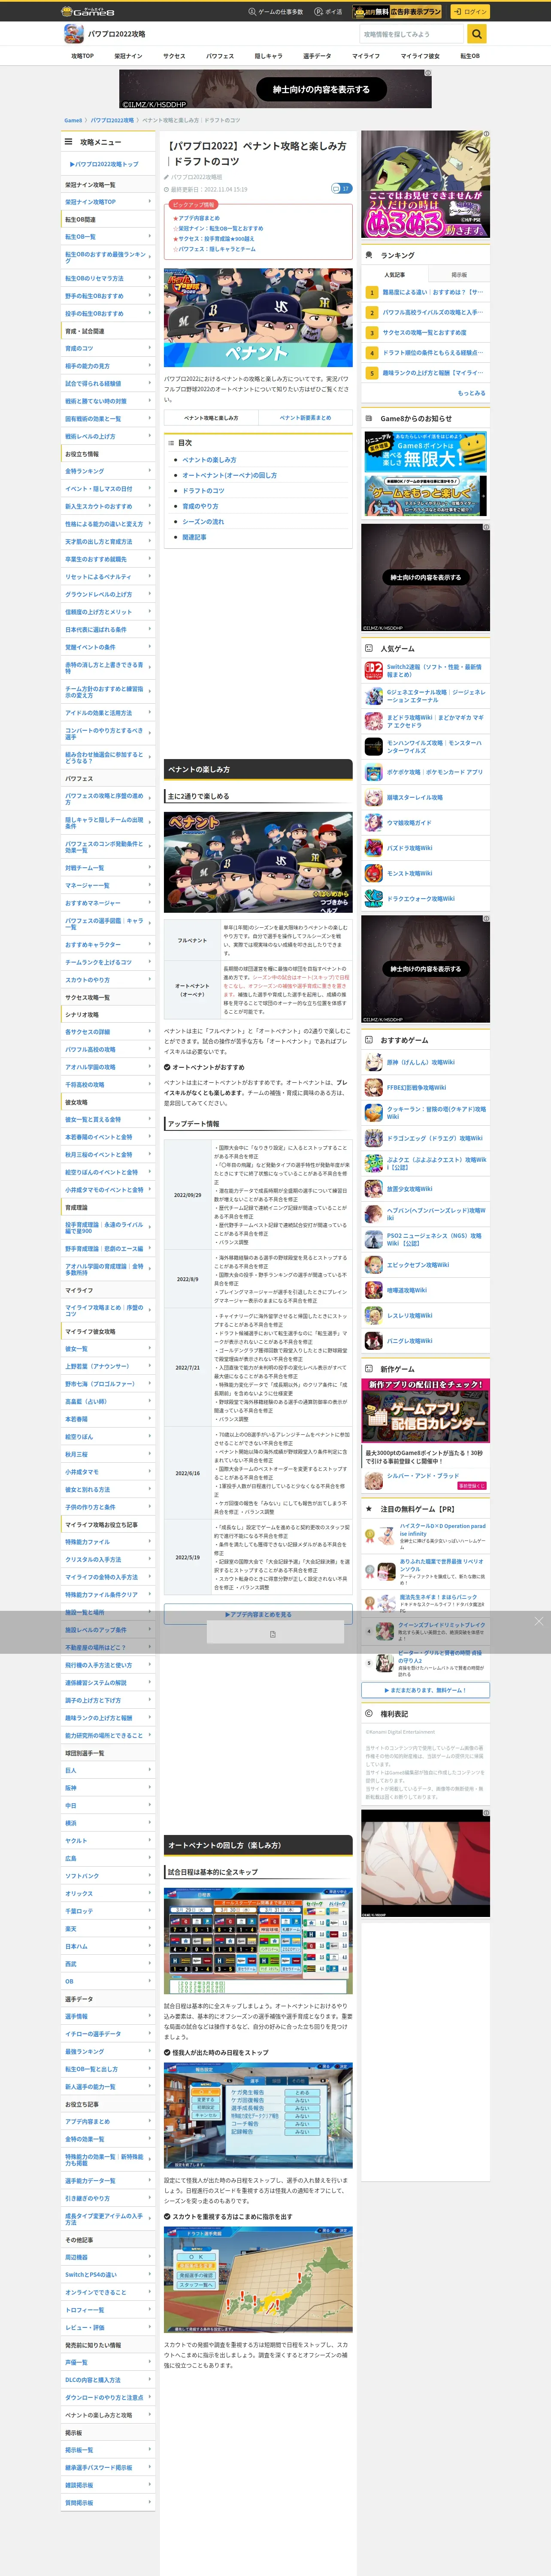Click the Game8 logo in header
This screenshot has height=2576, width=551.
click(88, 11)
